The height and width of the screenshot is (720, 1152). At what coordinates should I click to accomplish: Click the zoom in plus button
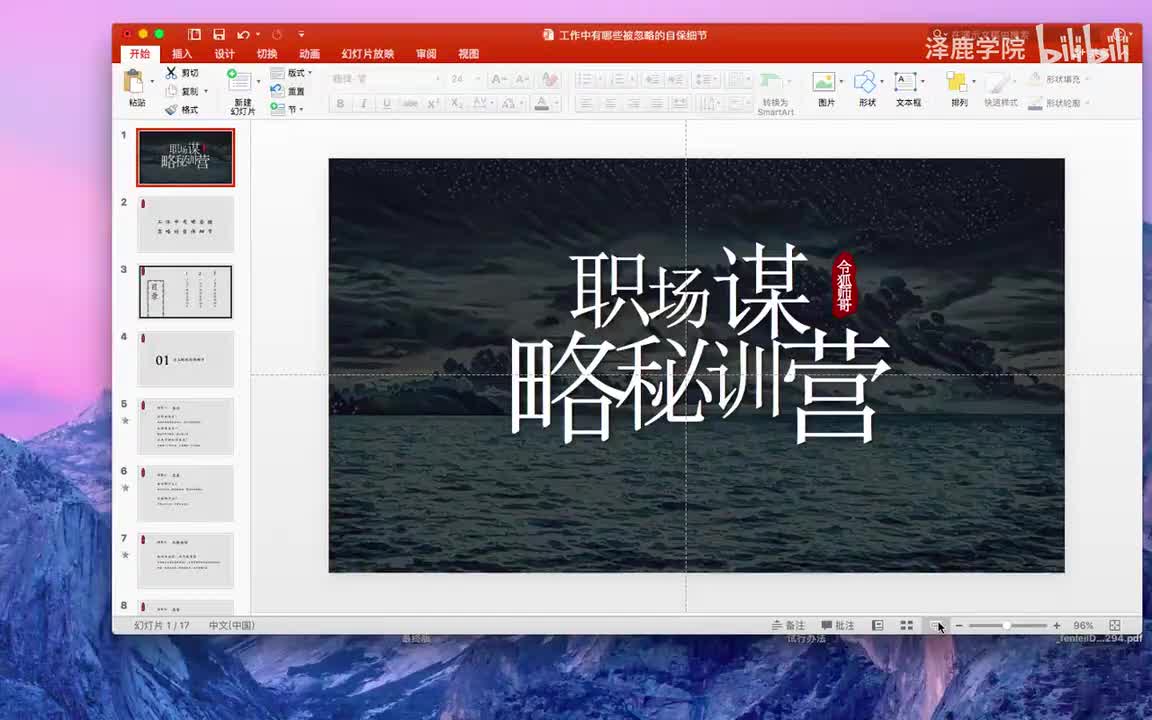[x=1056, y=625]
